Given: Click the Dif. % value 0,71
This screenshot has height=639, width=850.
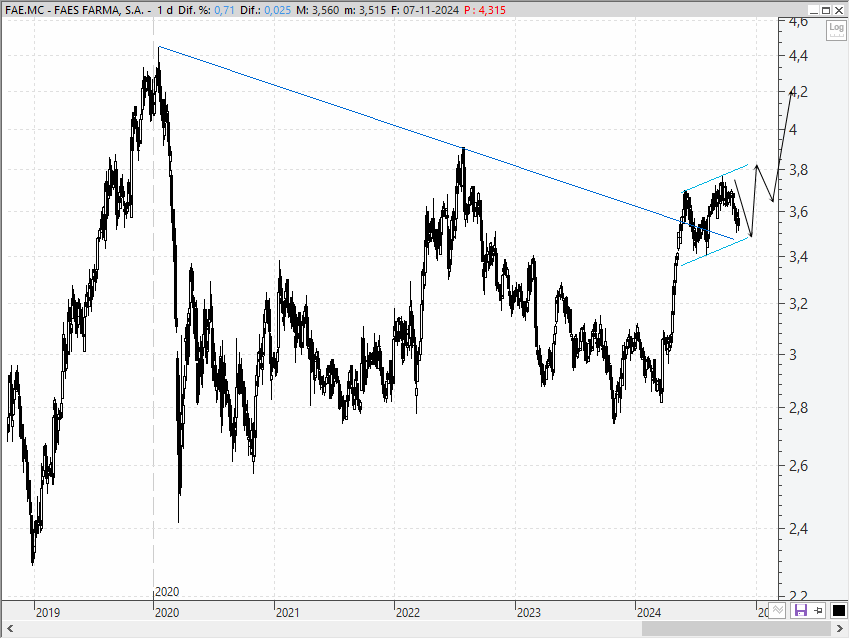Looking at the screenshot, I should pos(224,10).
